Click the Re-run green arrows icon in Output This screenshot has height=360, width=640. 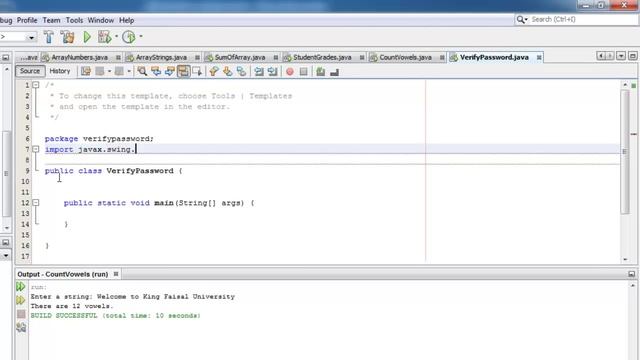[21, 287]
